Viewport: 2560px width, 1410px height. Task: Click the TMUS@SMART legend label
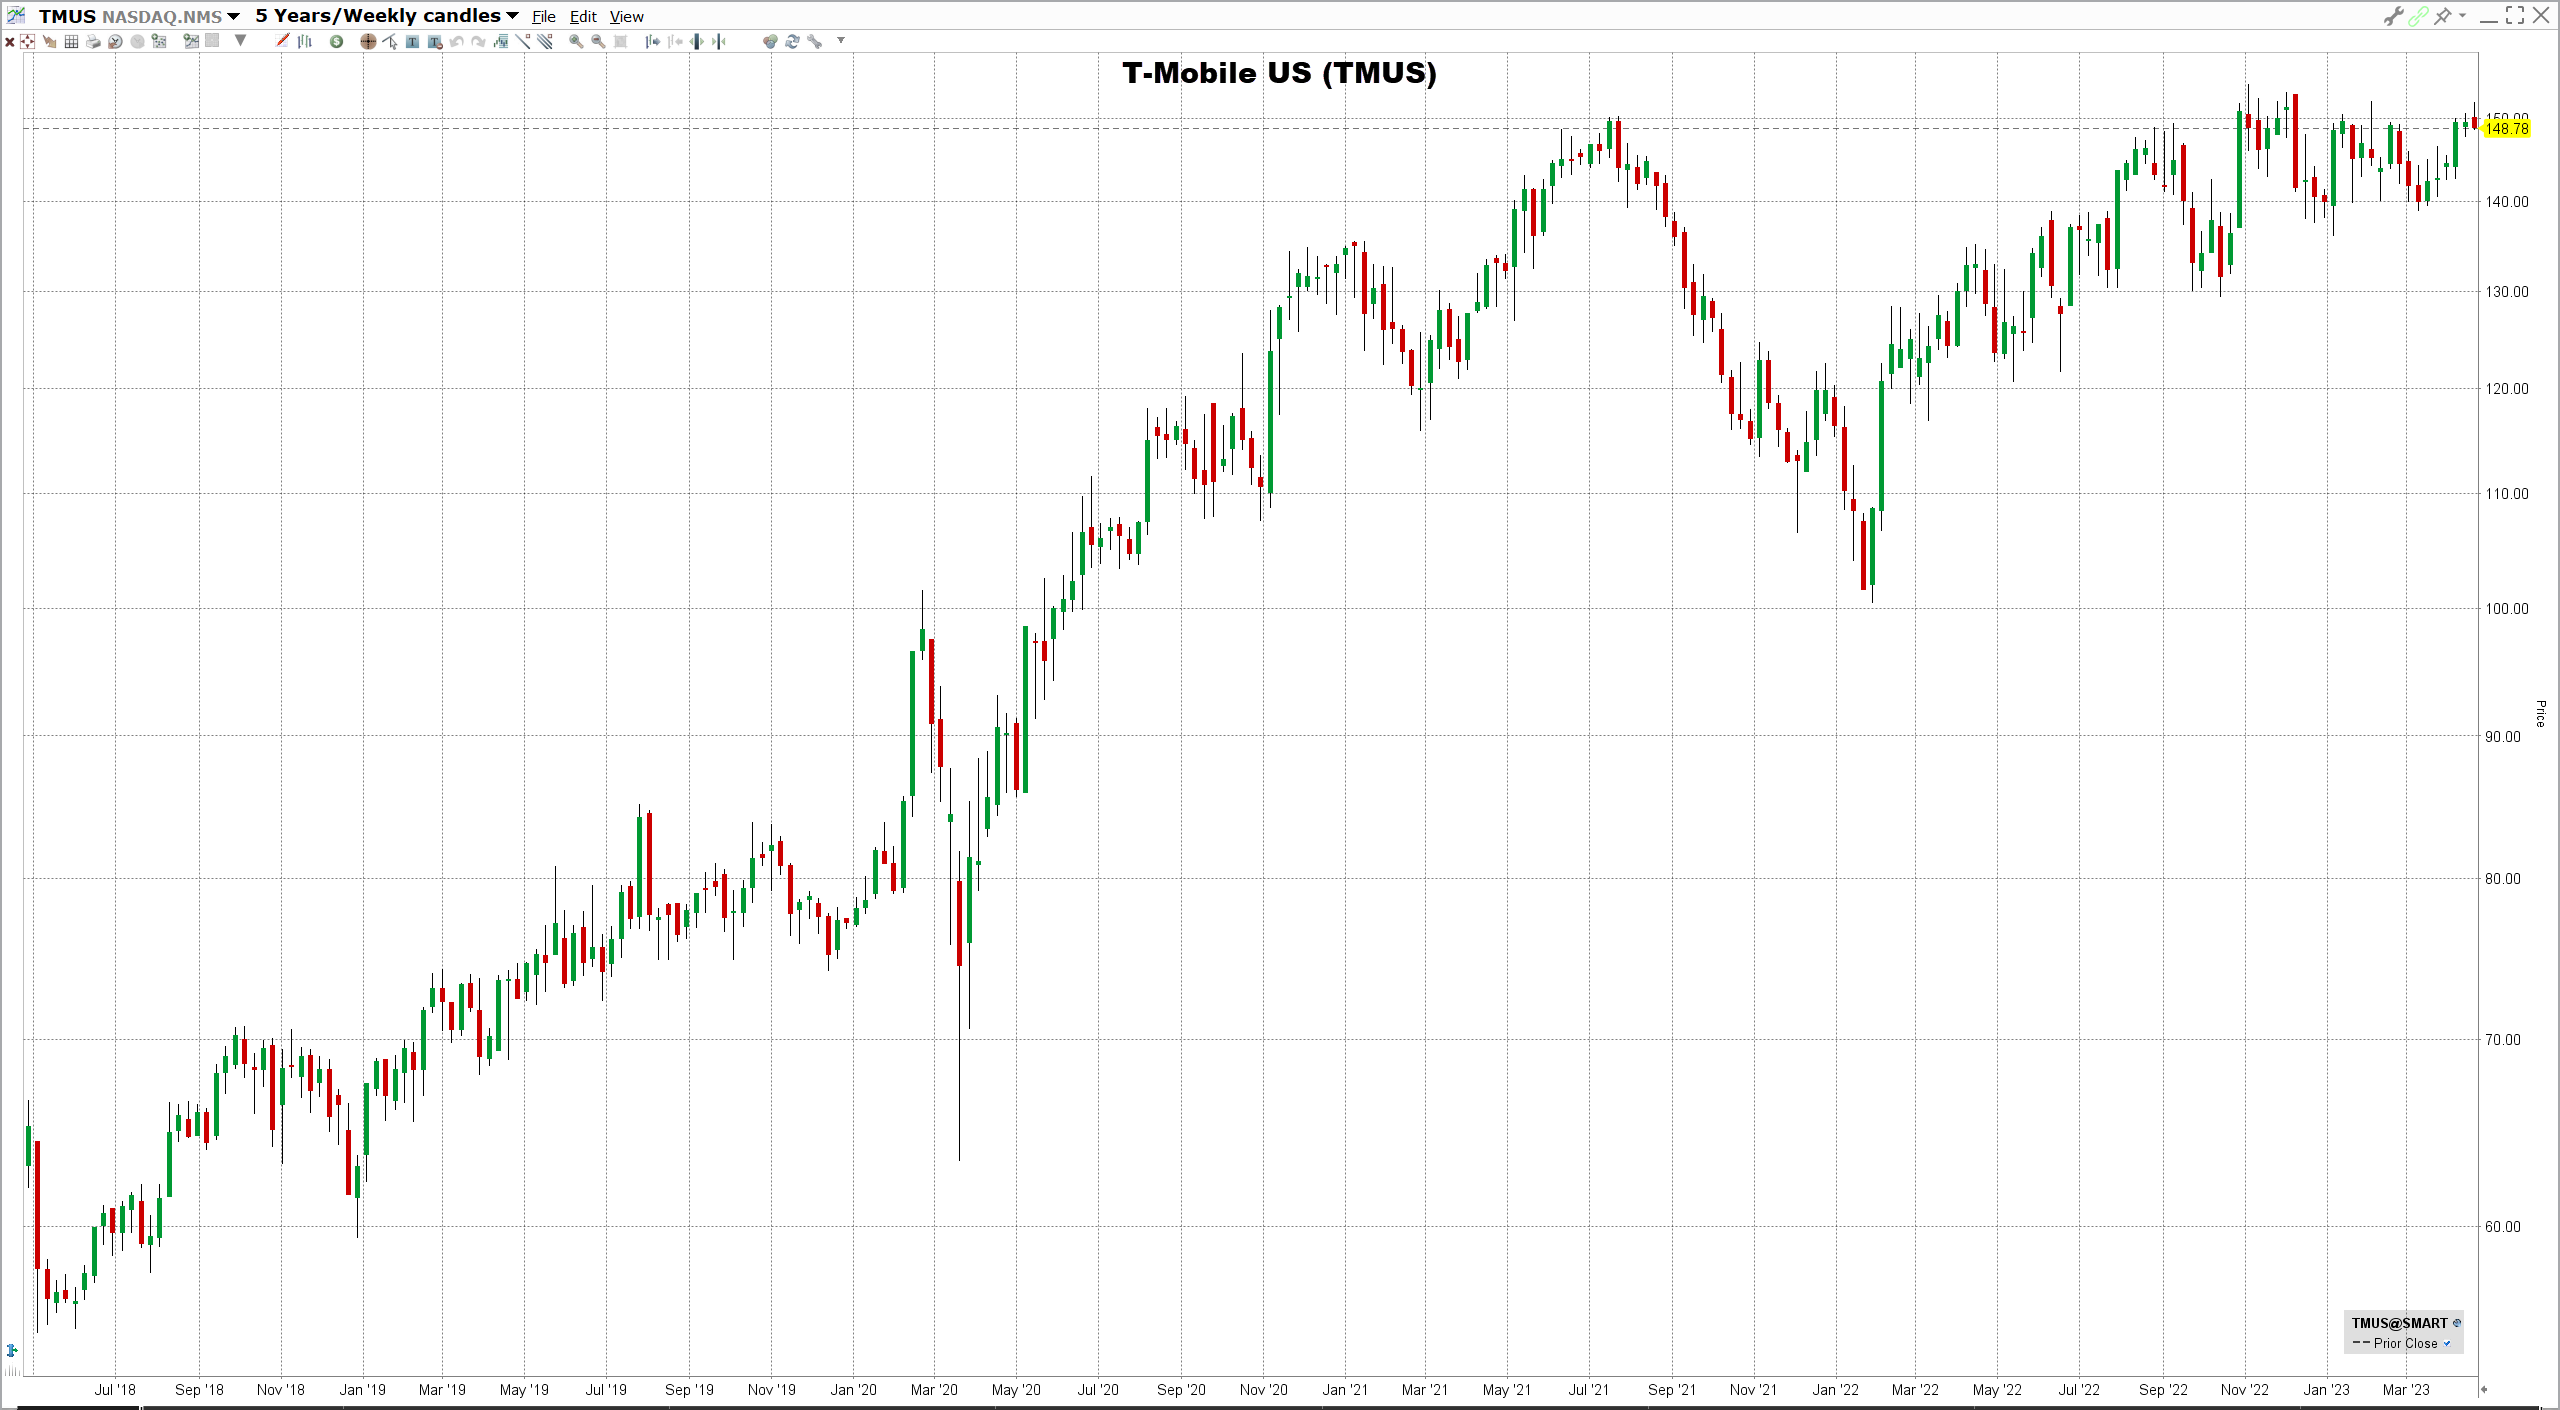coord(2399,1323)
